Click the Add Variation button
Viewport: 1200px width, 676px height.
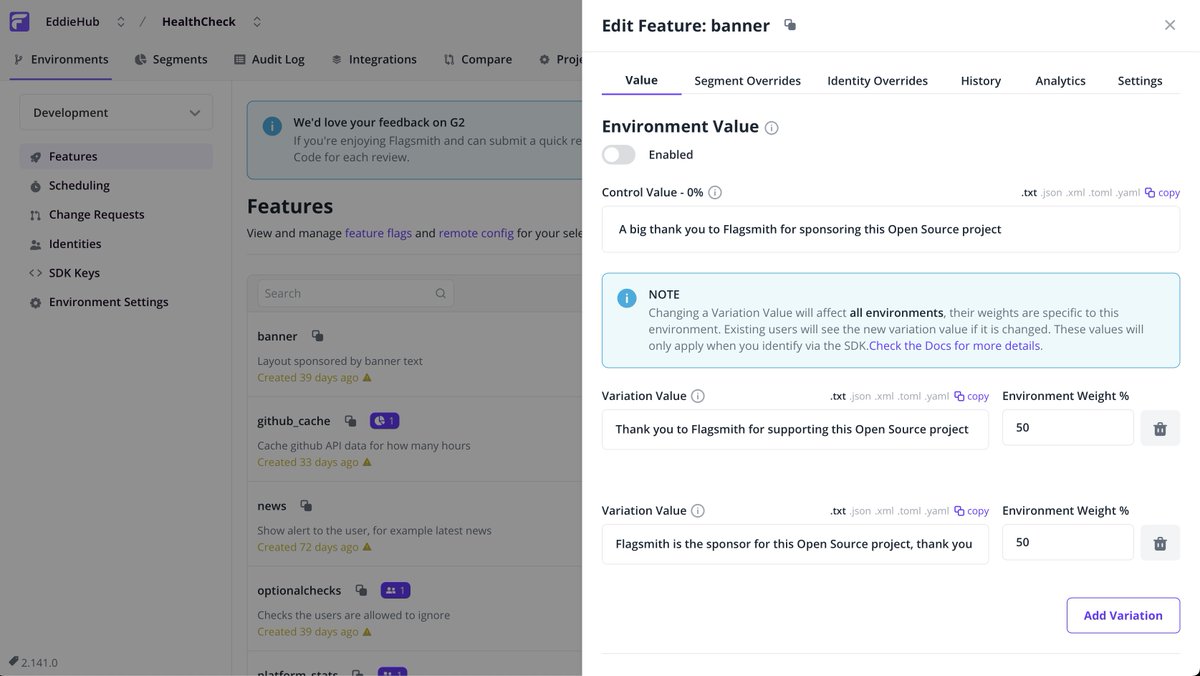[1123, 615]
